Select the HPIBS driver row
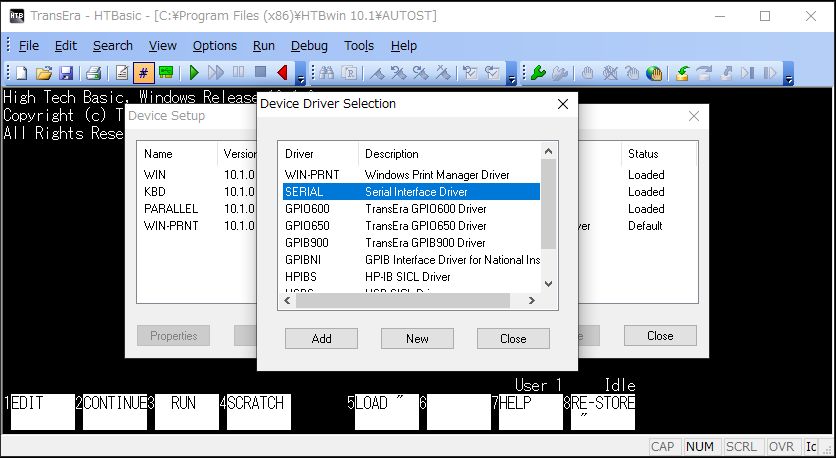The image size is (836, 458). coord(411,277)
